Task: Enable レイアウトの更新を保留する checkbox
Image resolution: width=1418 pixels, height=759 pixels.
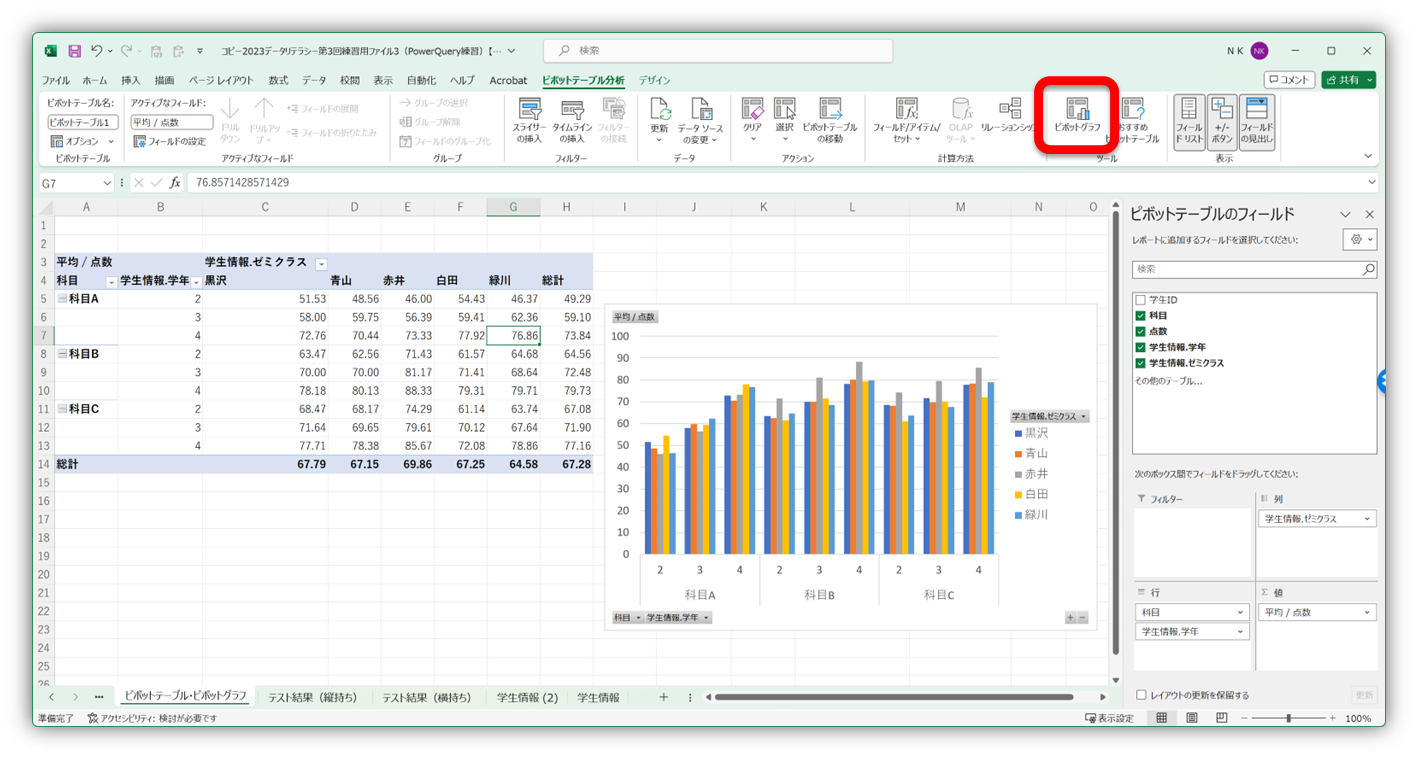Action: tap(1142, 695)
